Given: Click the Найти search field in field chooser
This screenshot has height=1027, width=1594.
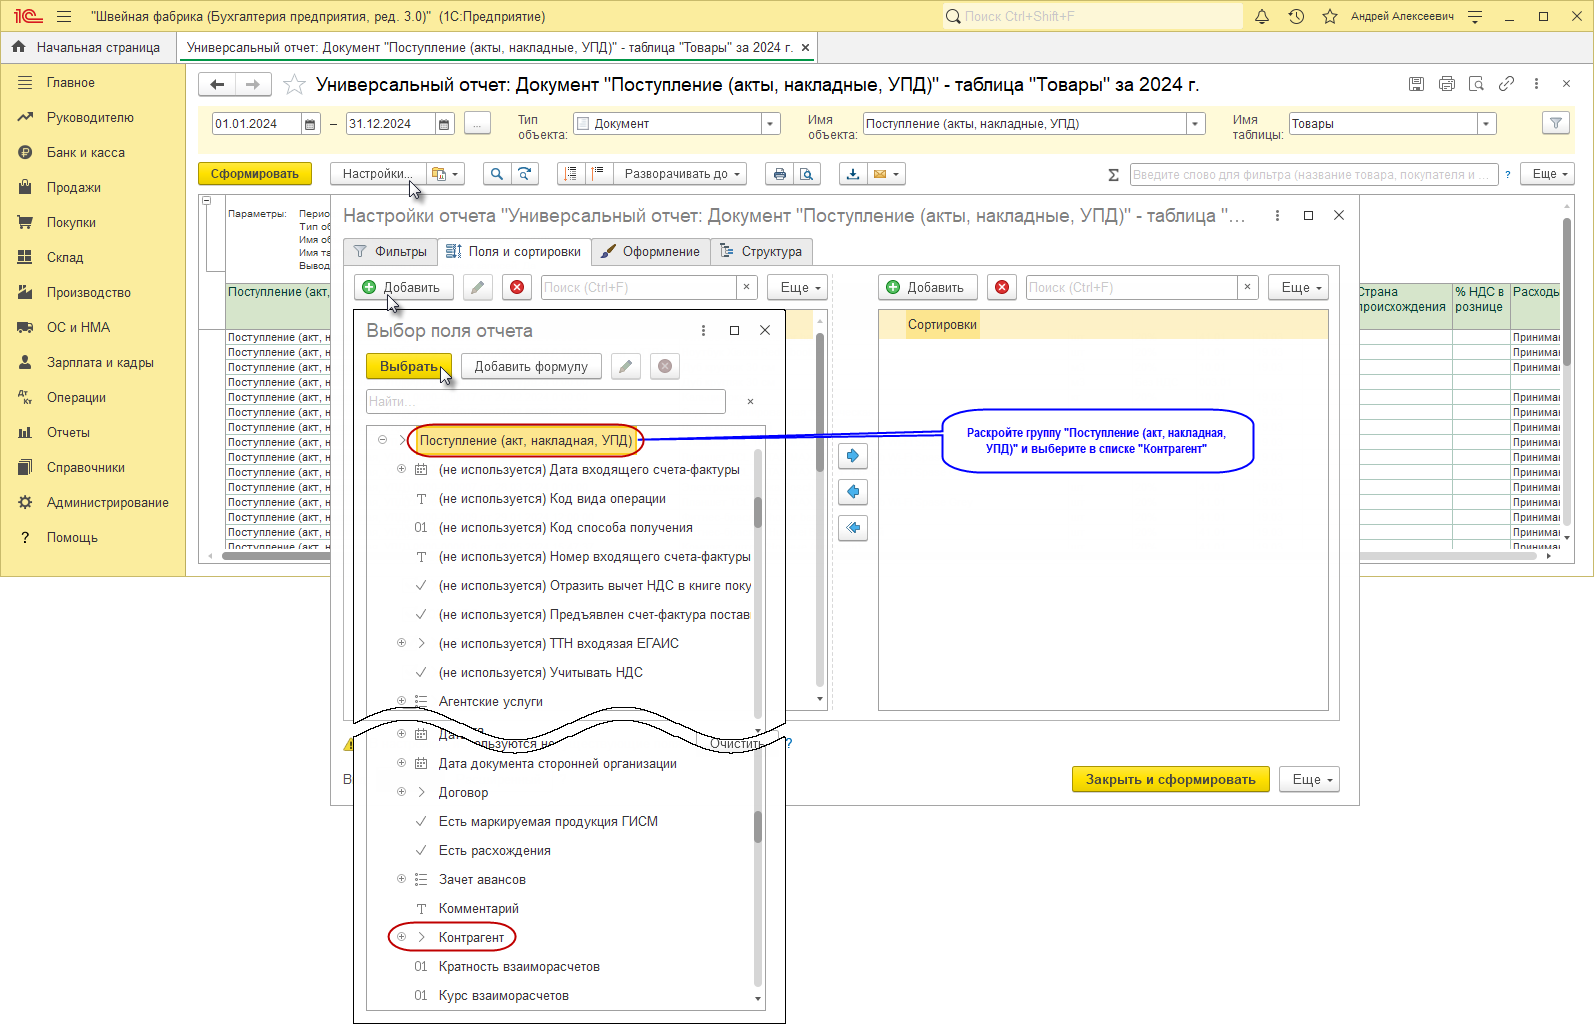Looking at the screenshot, I should (x=546, y=402).
